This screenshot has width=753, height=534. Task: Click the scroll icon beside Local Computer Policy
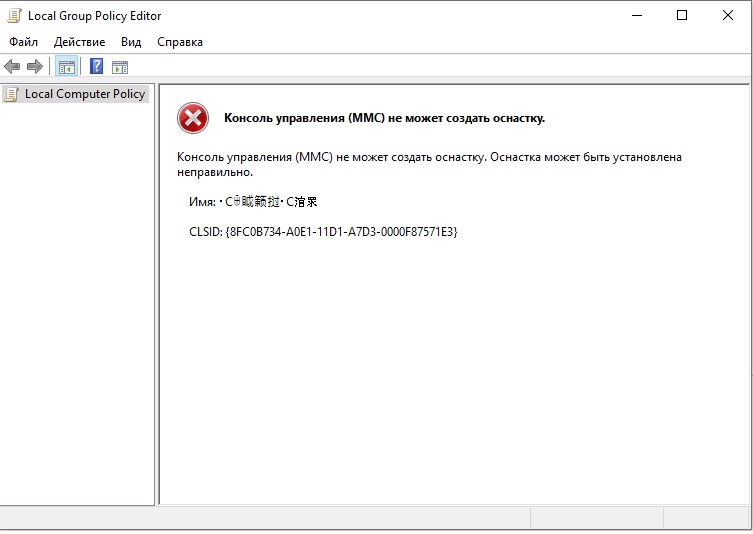[12, 94]
